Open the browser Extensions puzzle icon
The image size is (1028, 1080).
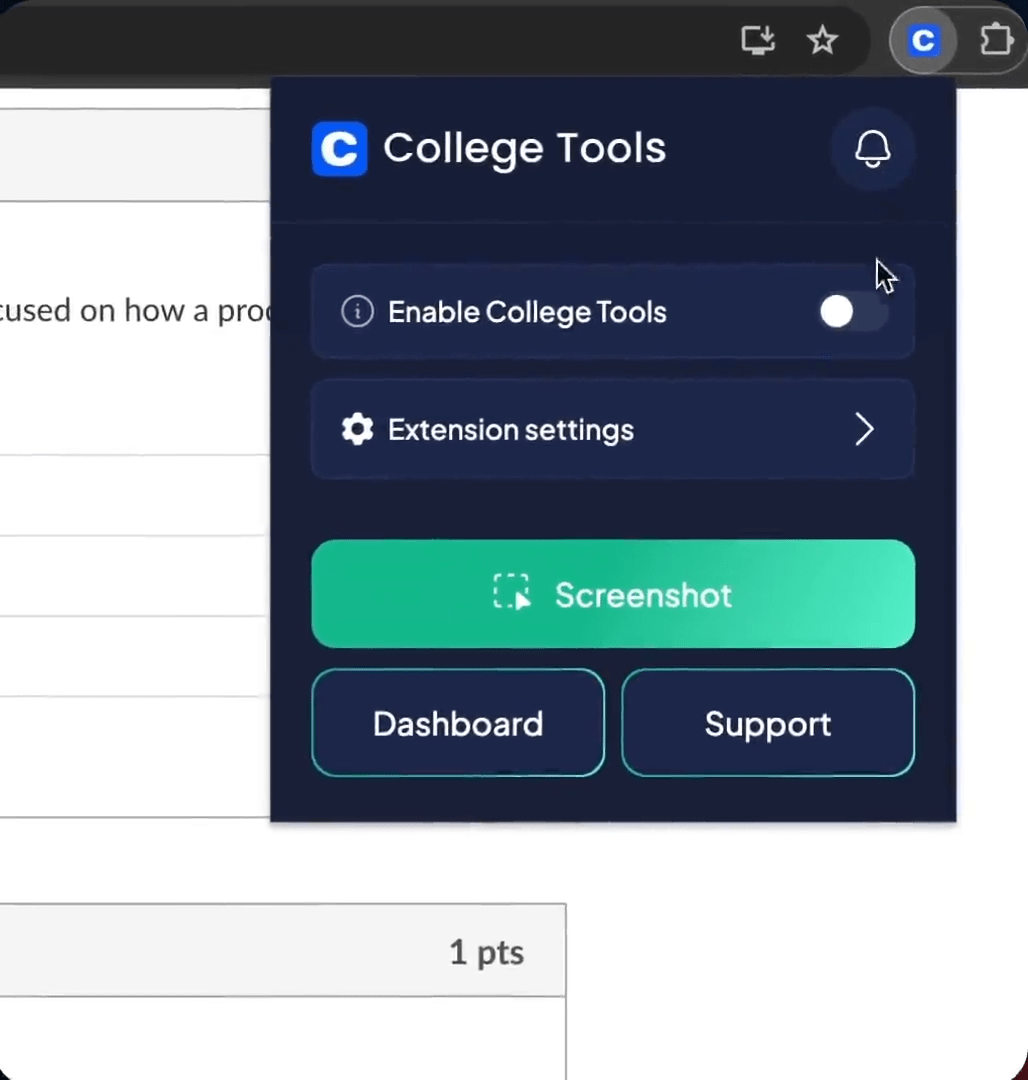[x=996, y=41]
